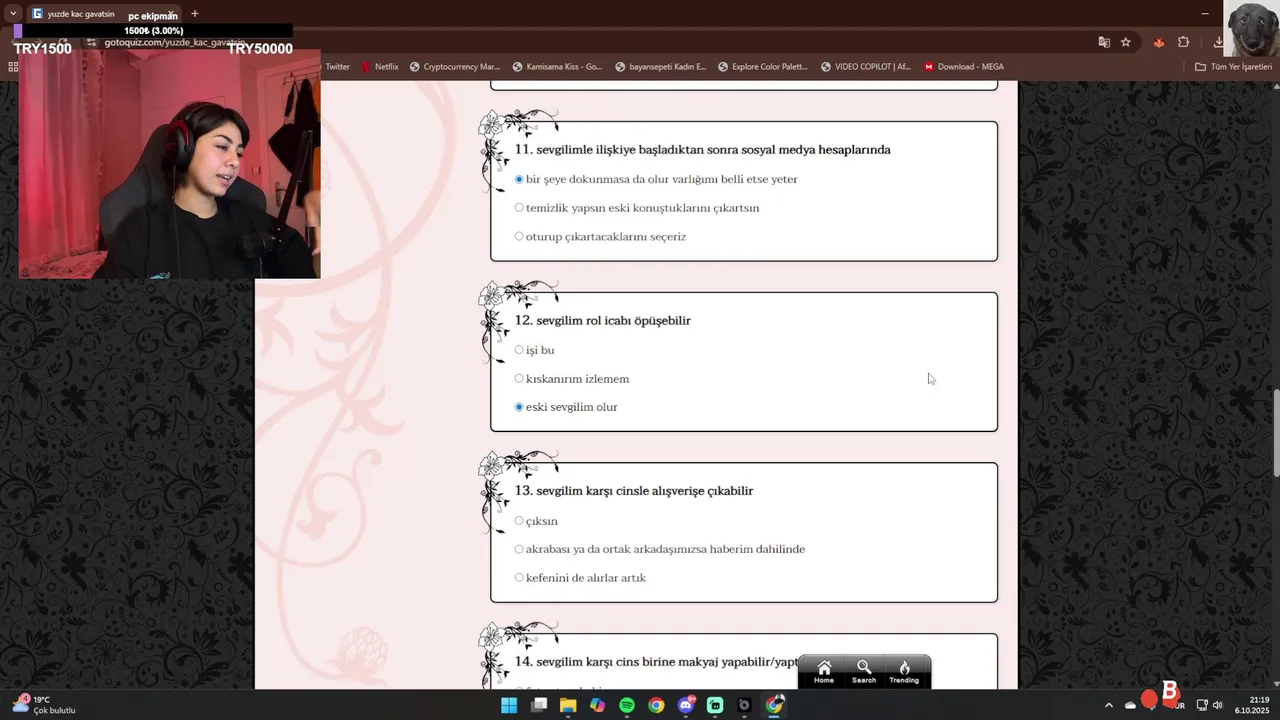Show hidden system tray icons
Image resolution: width=1280 pixels, height=720 pixels.
1108,705
